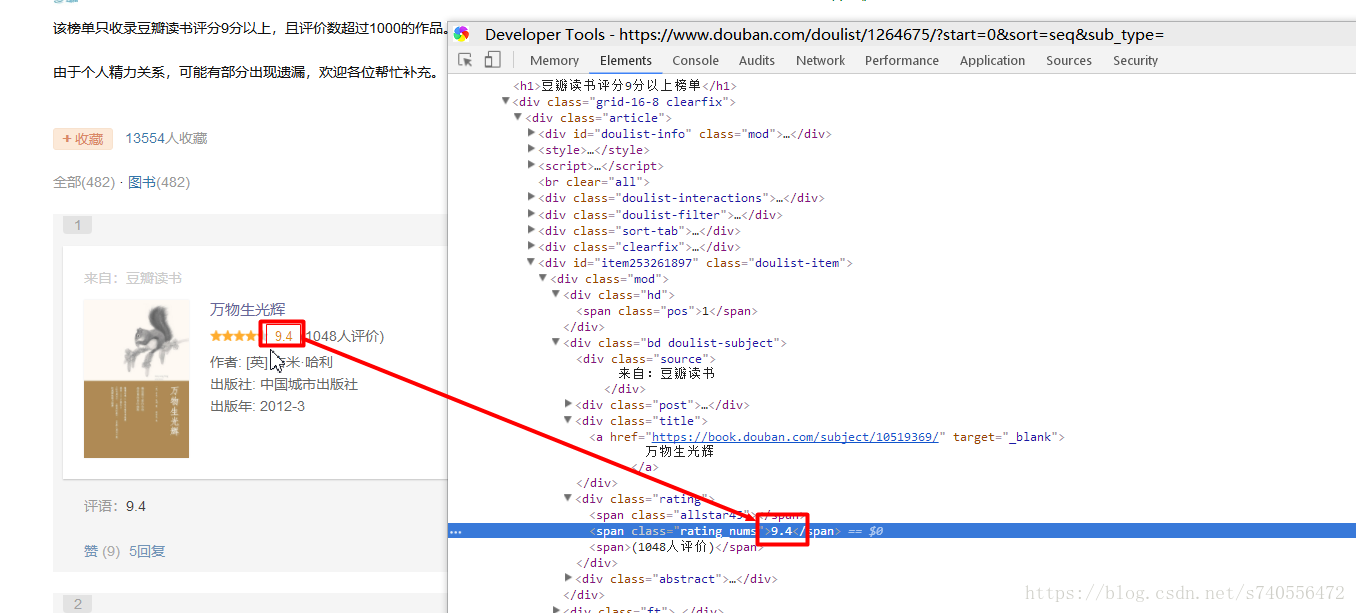This screenshot has width=1356, height=613.
Task: Collapse the div class title node
Action: click(568, 421)
